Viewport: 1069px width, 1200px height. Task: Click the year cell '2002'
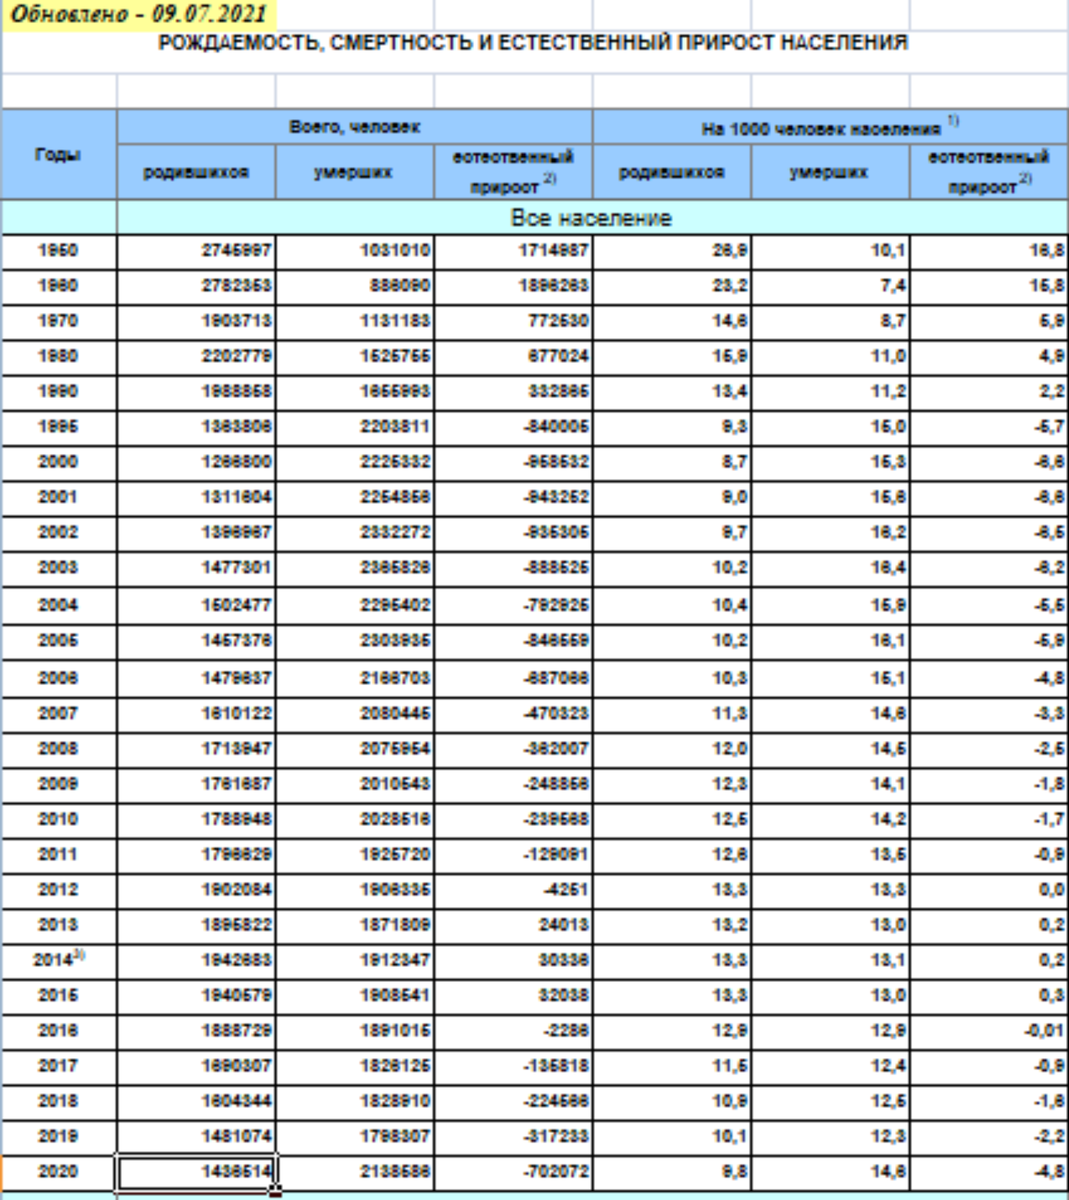click(x=58, y=532)
